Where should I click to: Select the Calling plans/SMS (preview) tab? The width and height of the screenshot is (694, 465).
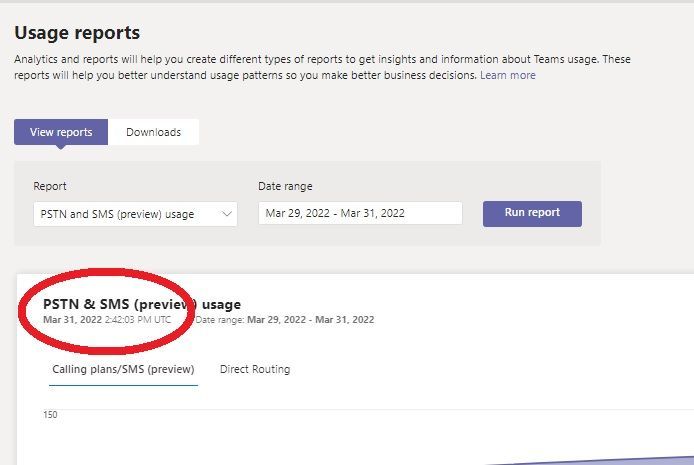point(123,369)
